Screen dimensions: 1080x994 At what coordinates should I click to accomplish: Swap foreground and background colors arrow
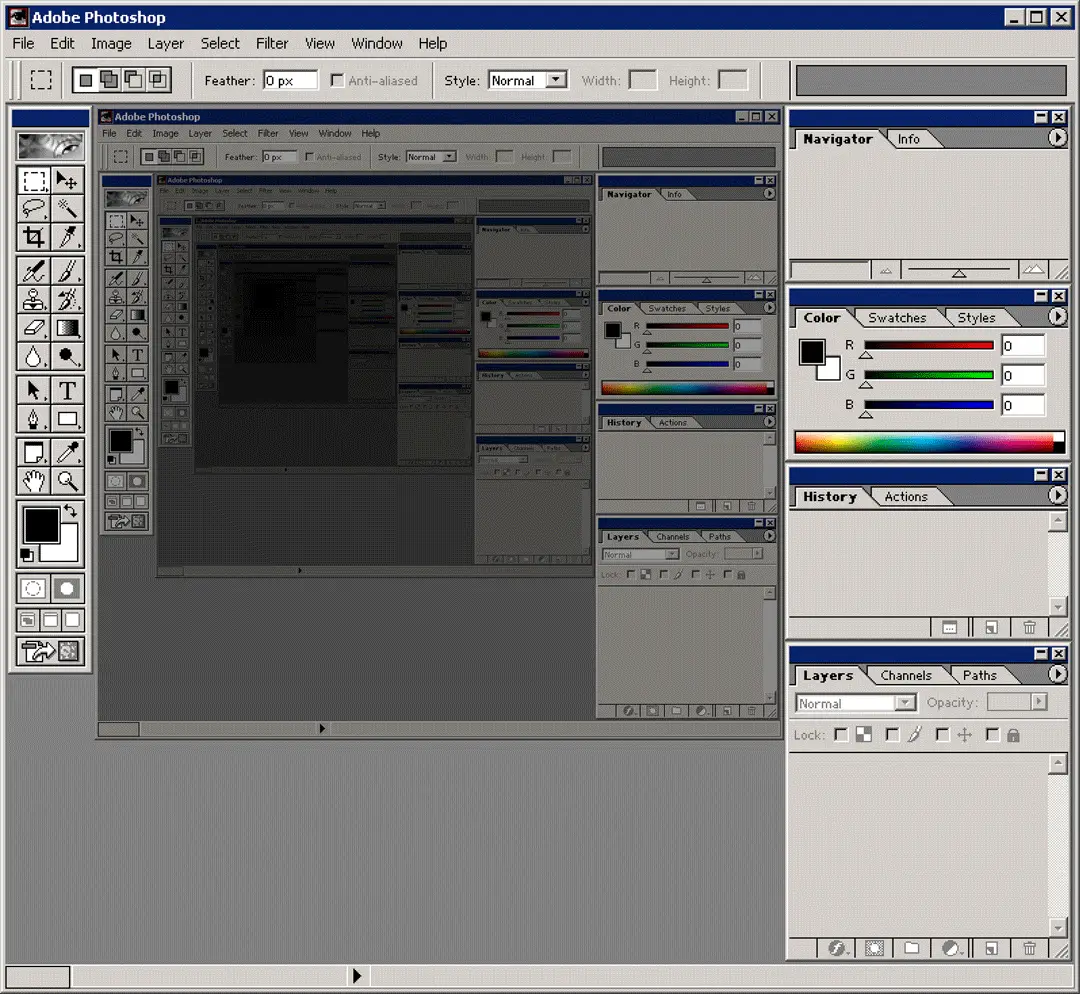(x=70, y=511)
